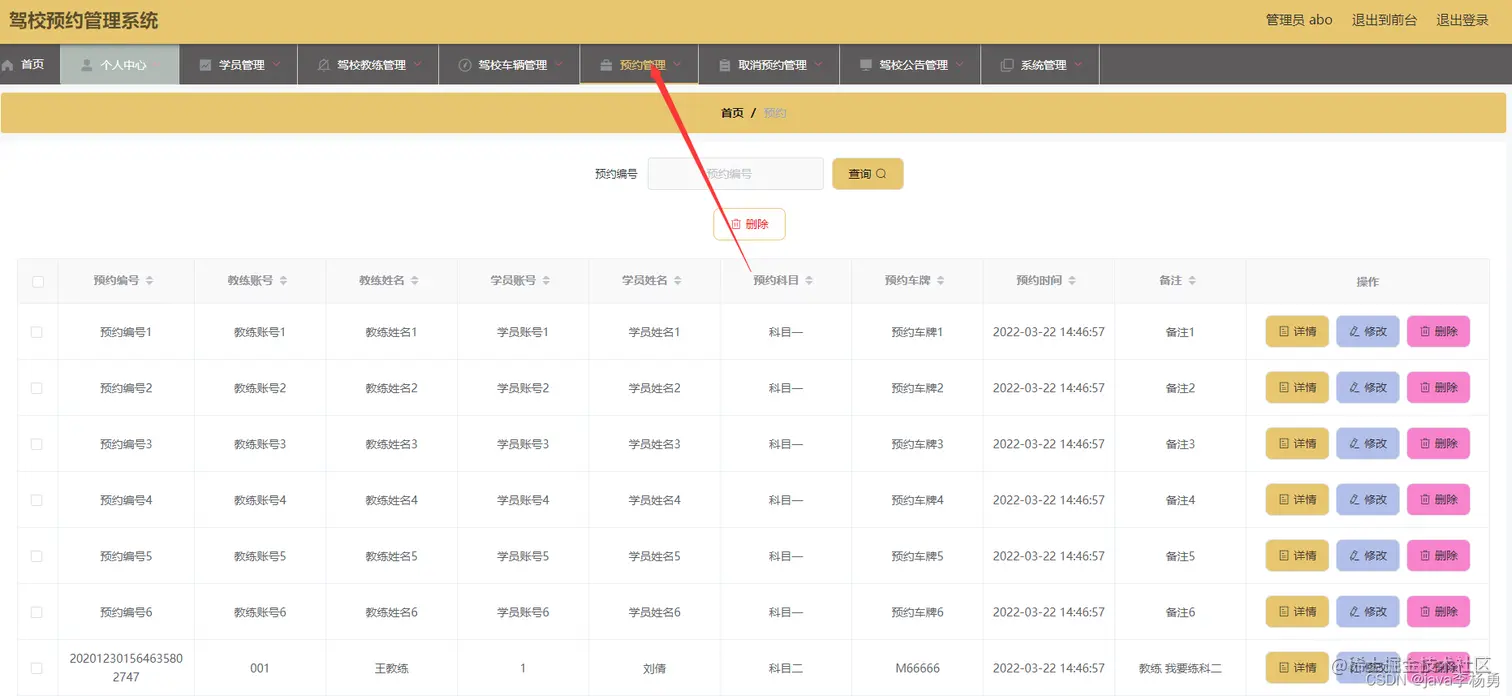Open 详情 for row 预约编号1

(1297, 332)
